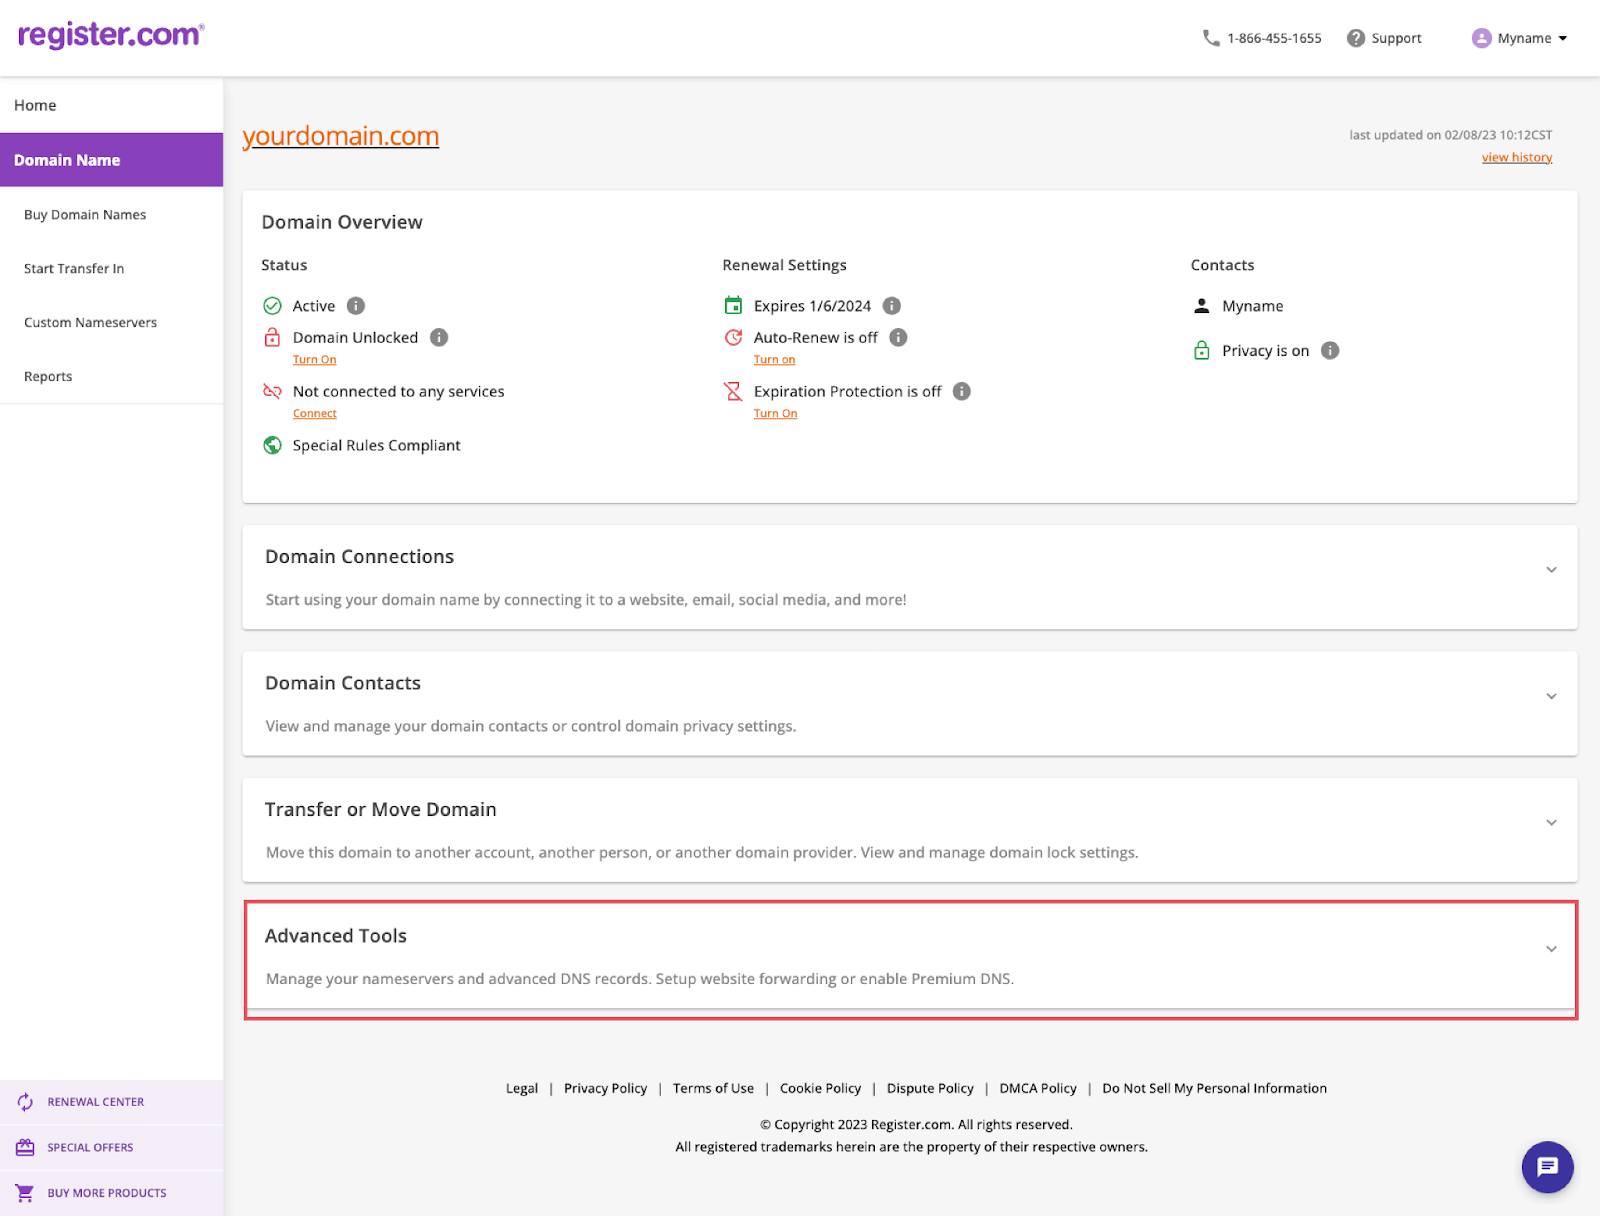Click the register.com logo
Screen dimensions: 1600x1216
coord(109,35)
